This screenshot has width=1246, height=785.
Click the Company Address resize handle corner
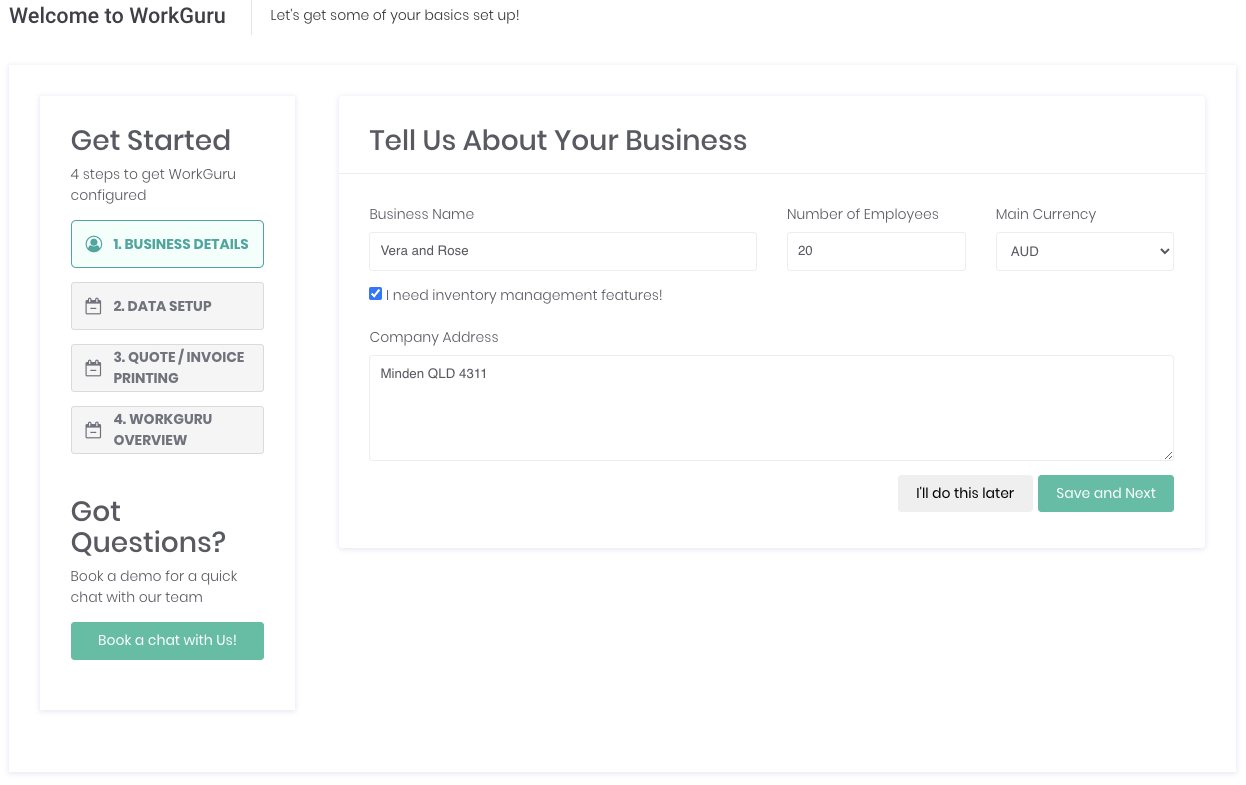click(x=1167, y=455)
